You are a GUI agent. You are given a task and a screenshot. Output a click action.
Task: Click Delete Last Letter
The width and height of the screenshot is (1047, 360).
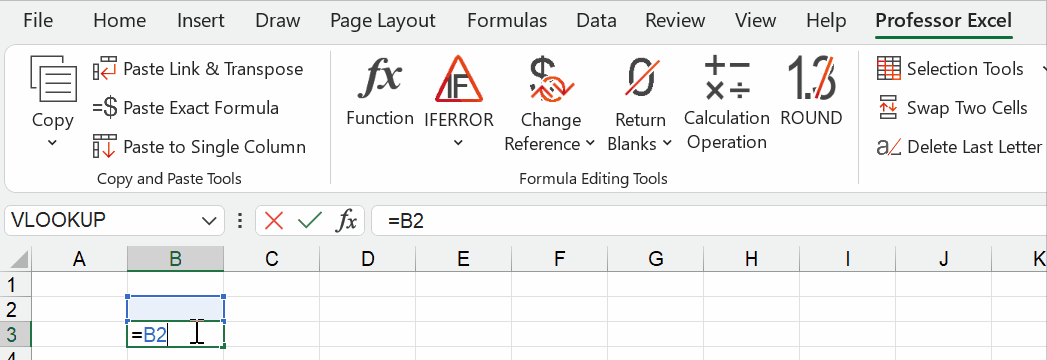959,146
